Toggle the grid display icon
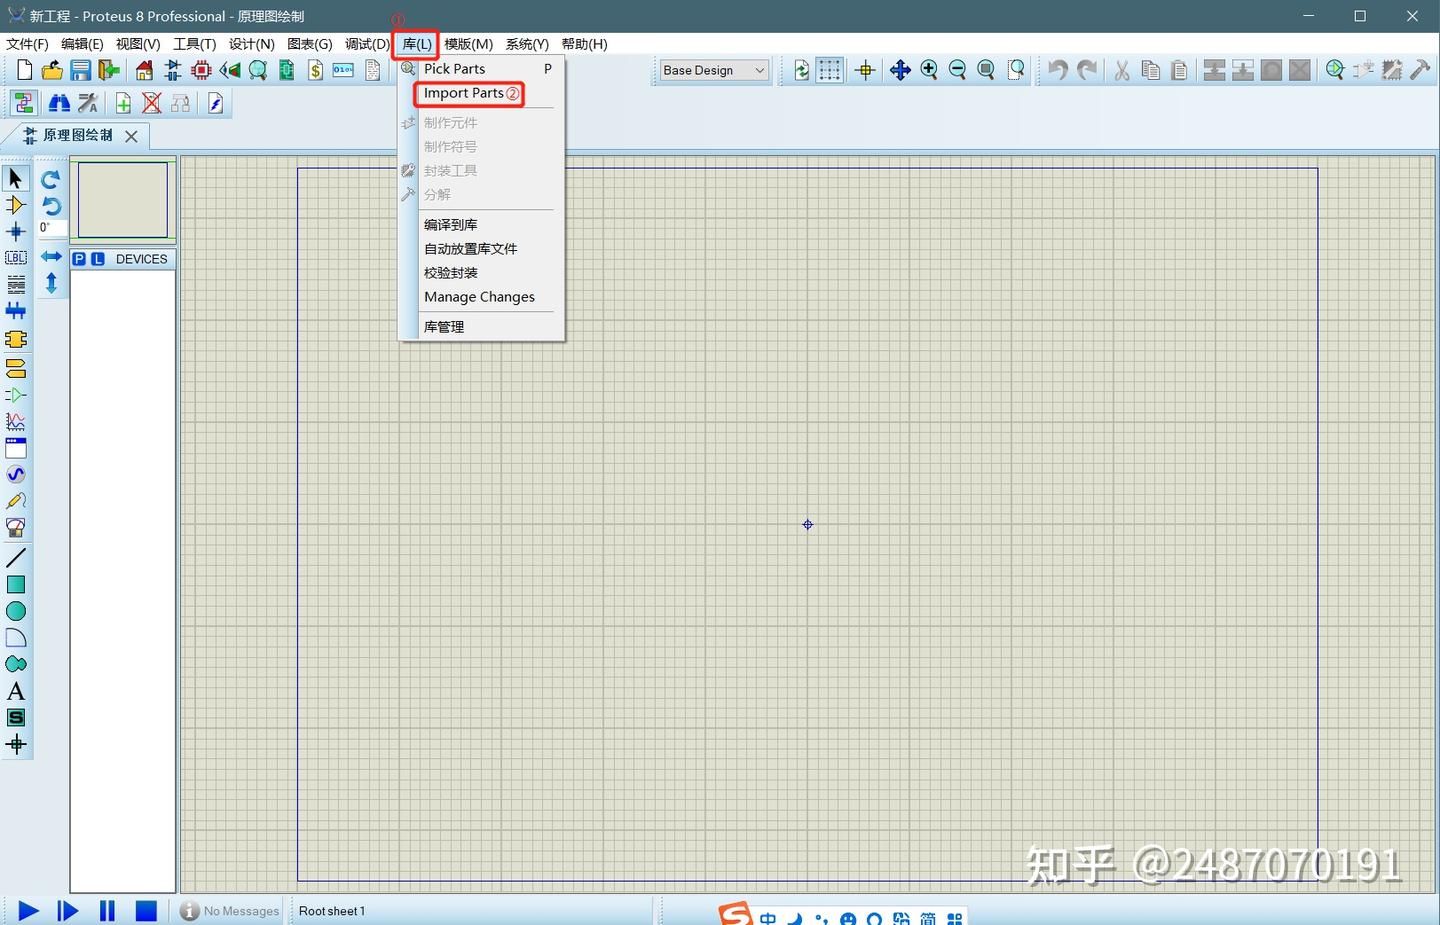1440x925 pixels. (x=830, y=70)
